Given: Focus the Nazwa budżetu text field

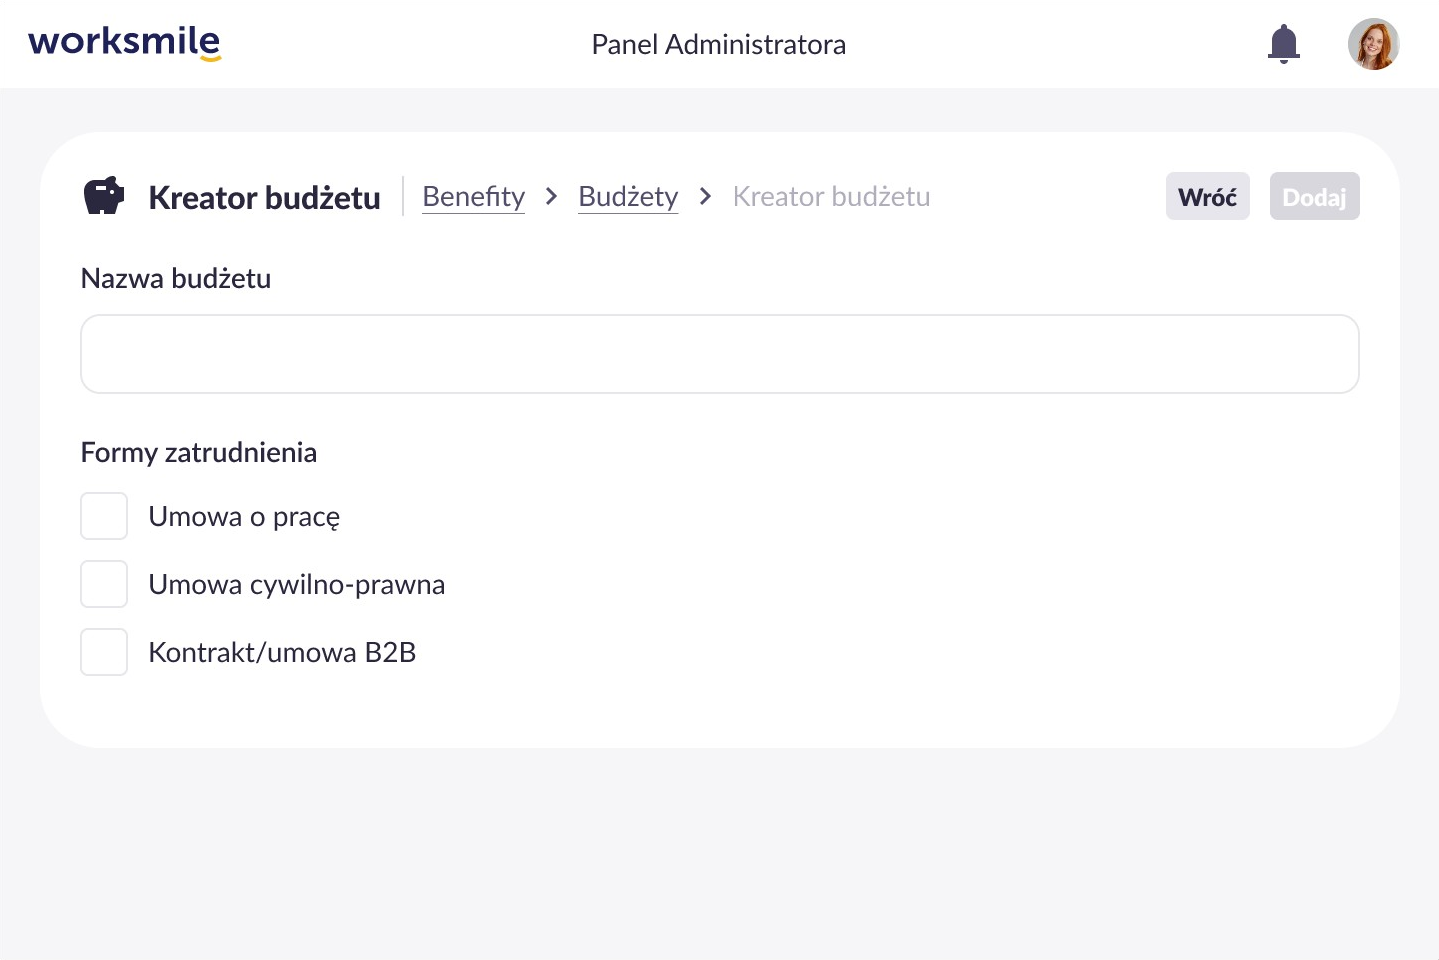Looking at the screenshot, I should (719, 354).
